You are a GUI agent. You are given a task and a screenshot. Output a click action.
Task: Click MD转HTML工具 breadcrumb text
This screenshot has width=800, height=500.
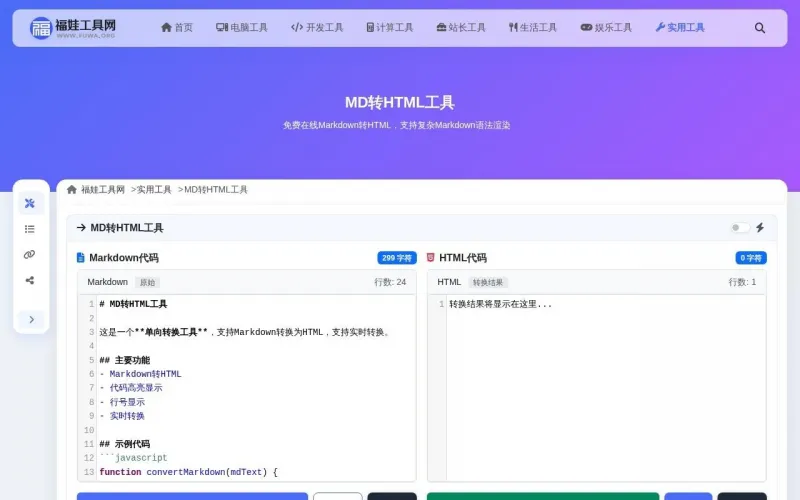tap(216, 190)
